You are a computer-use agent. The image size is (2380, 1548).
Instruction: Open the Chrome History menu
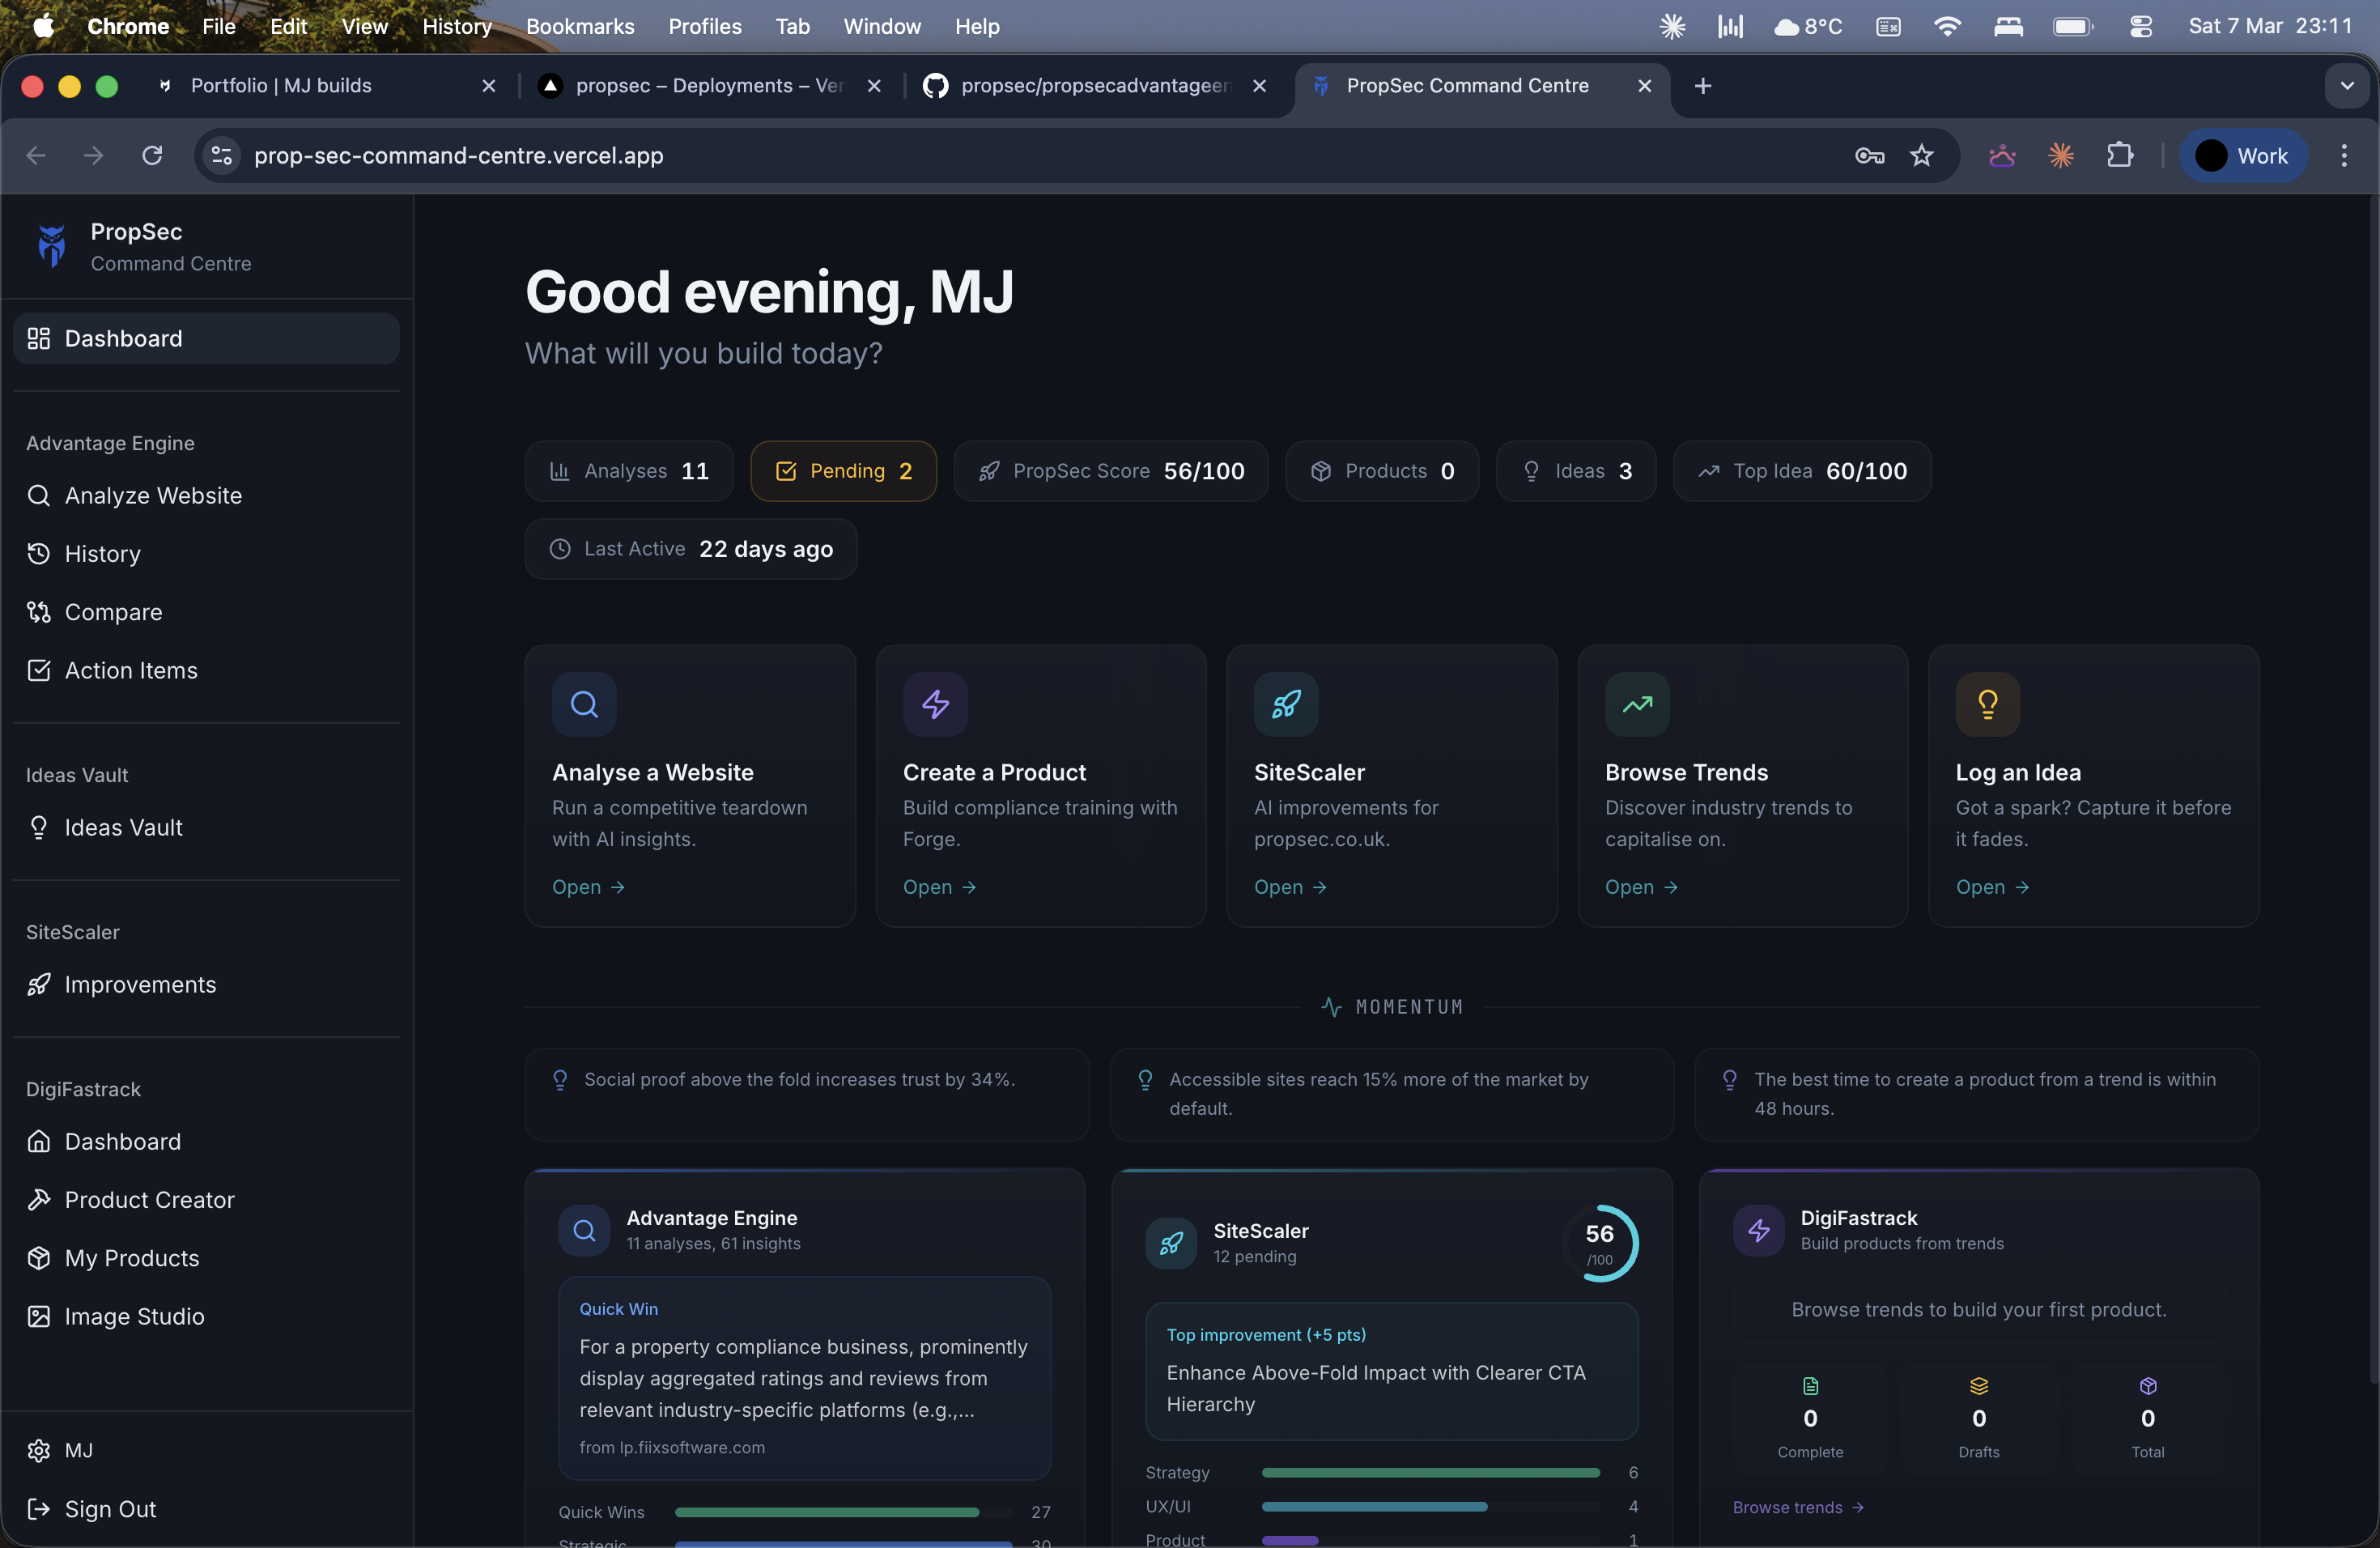pyautogui.click(x=457, y=26)
